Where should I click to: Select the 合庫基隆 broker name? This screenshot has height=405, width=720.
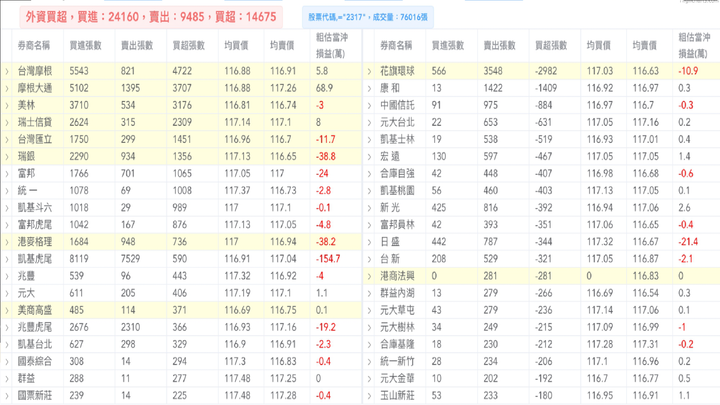[397, 344]
